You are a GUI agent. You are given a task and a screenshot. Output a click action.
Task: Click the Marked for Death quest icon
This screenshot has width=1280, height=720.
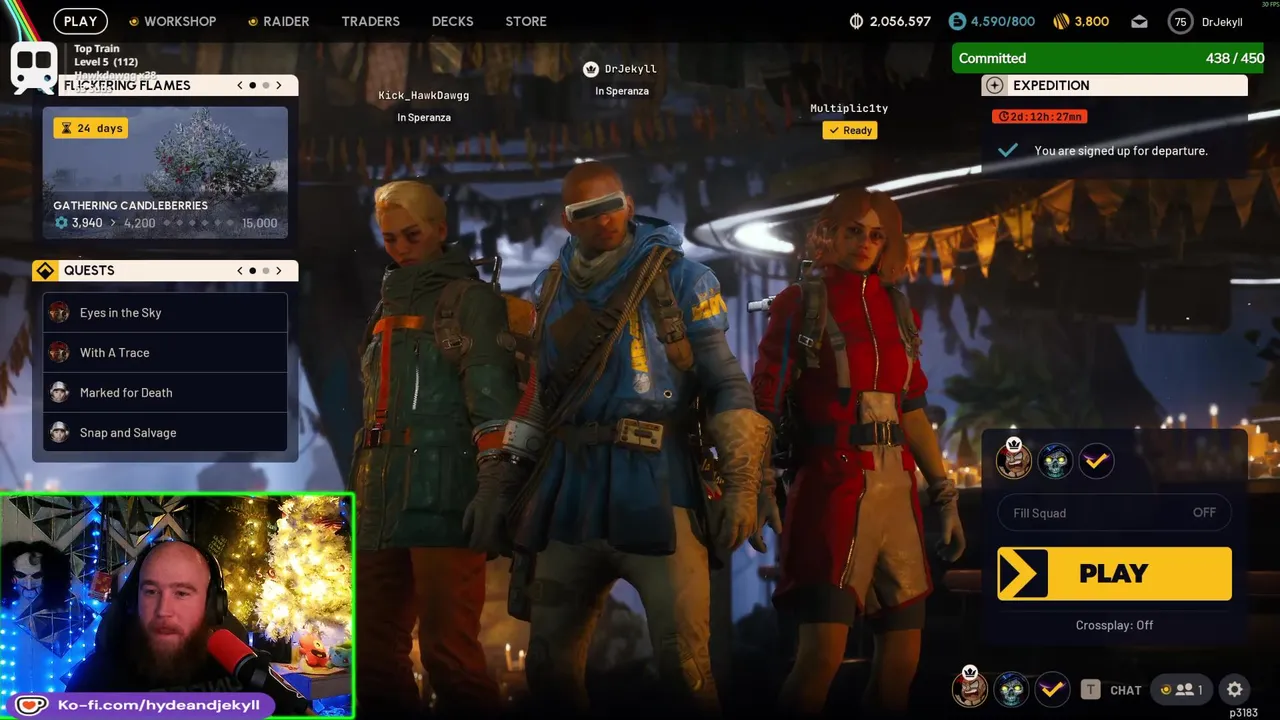tap(59, 392)
